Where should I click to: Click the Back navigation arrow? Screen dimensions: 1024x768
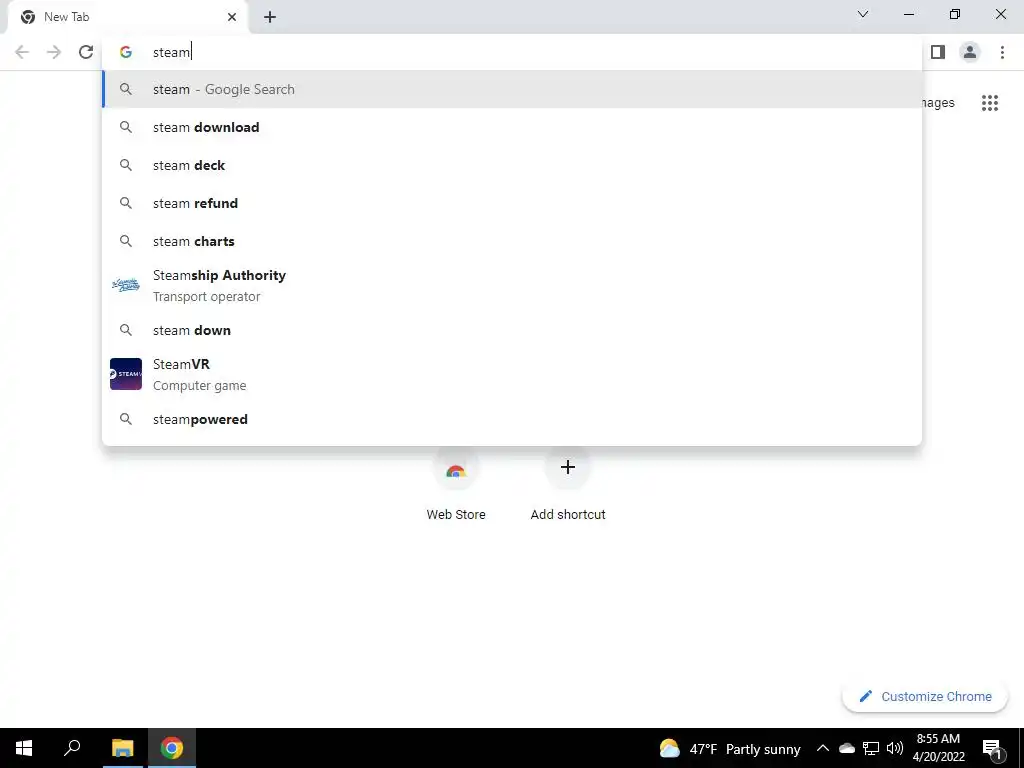click(22, 52)
